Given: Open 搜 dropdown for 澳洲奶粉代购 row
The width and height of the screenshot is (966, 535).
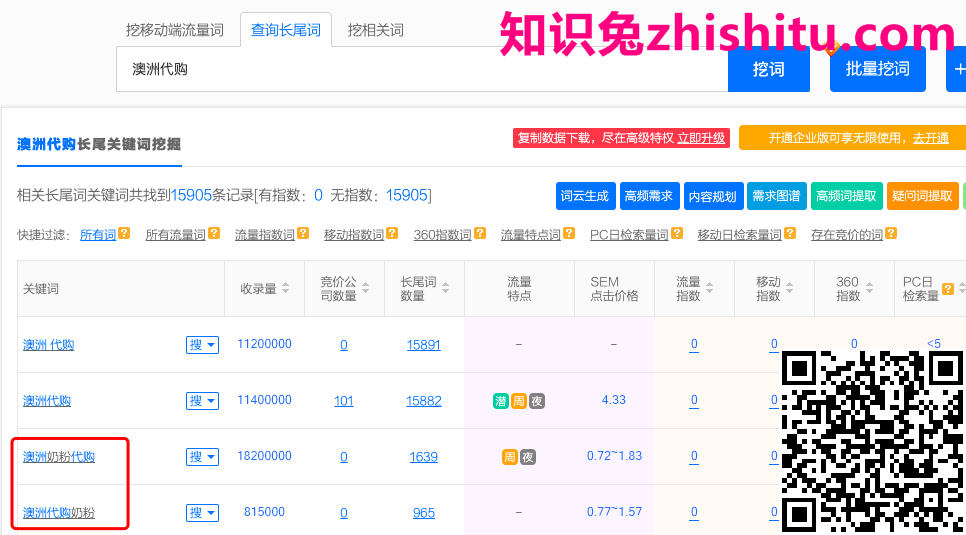Looking at the screenshot, I should (203, 457).
